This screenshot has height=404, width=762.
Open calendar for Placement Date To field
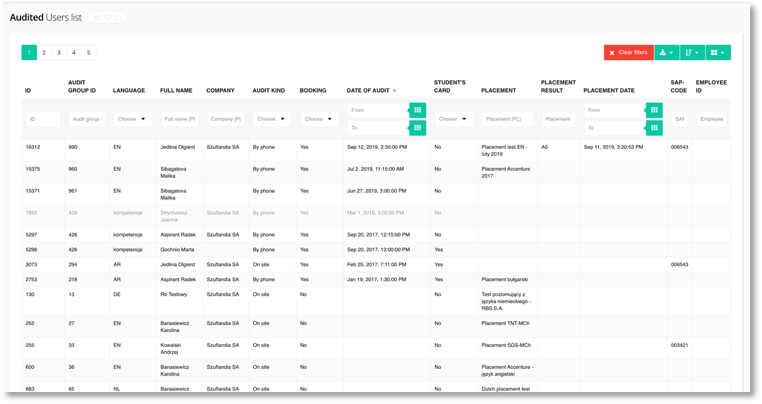[654, 128]
